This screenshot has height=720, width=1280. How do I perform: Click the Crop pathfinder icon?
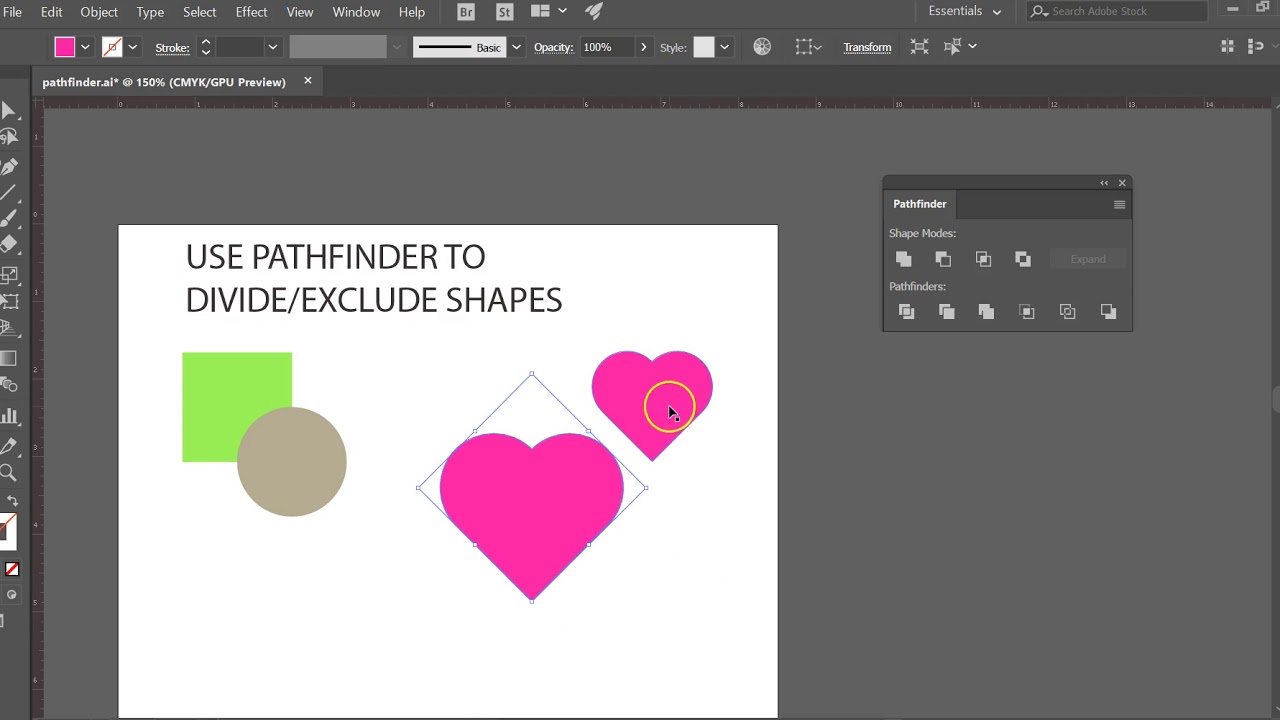[1027, 312]
